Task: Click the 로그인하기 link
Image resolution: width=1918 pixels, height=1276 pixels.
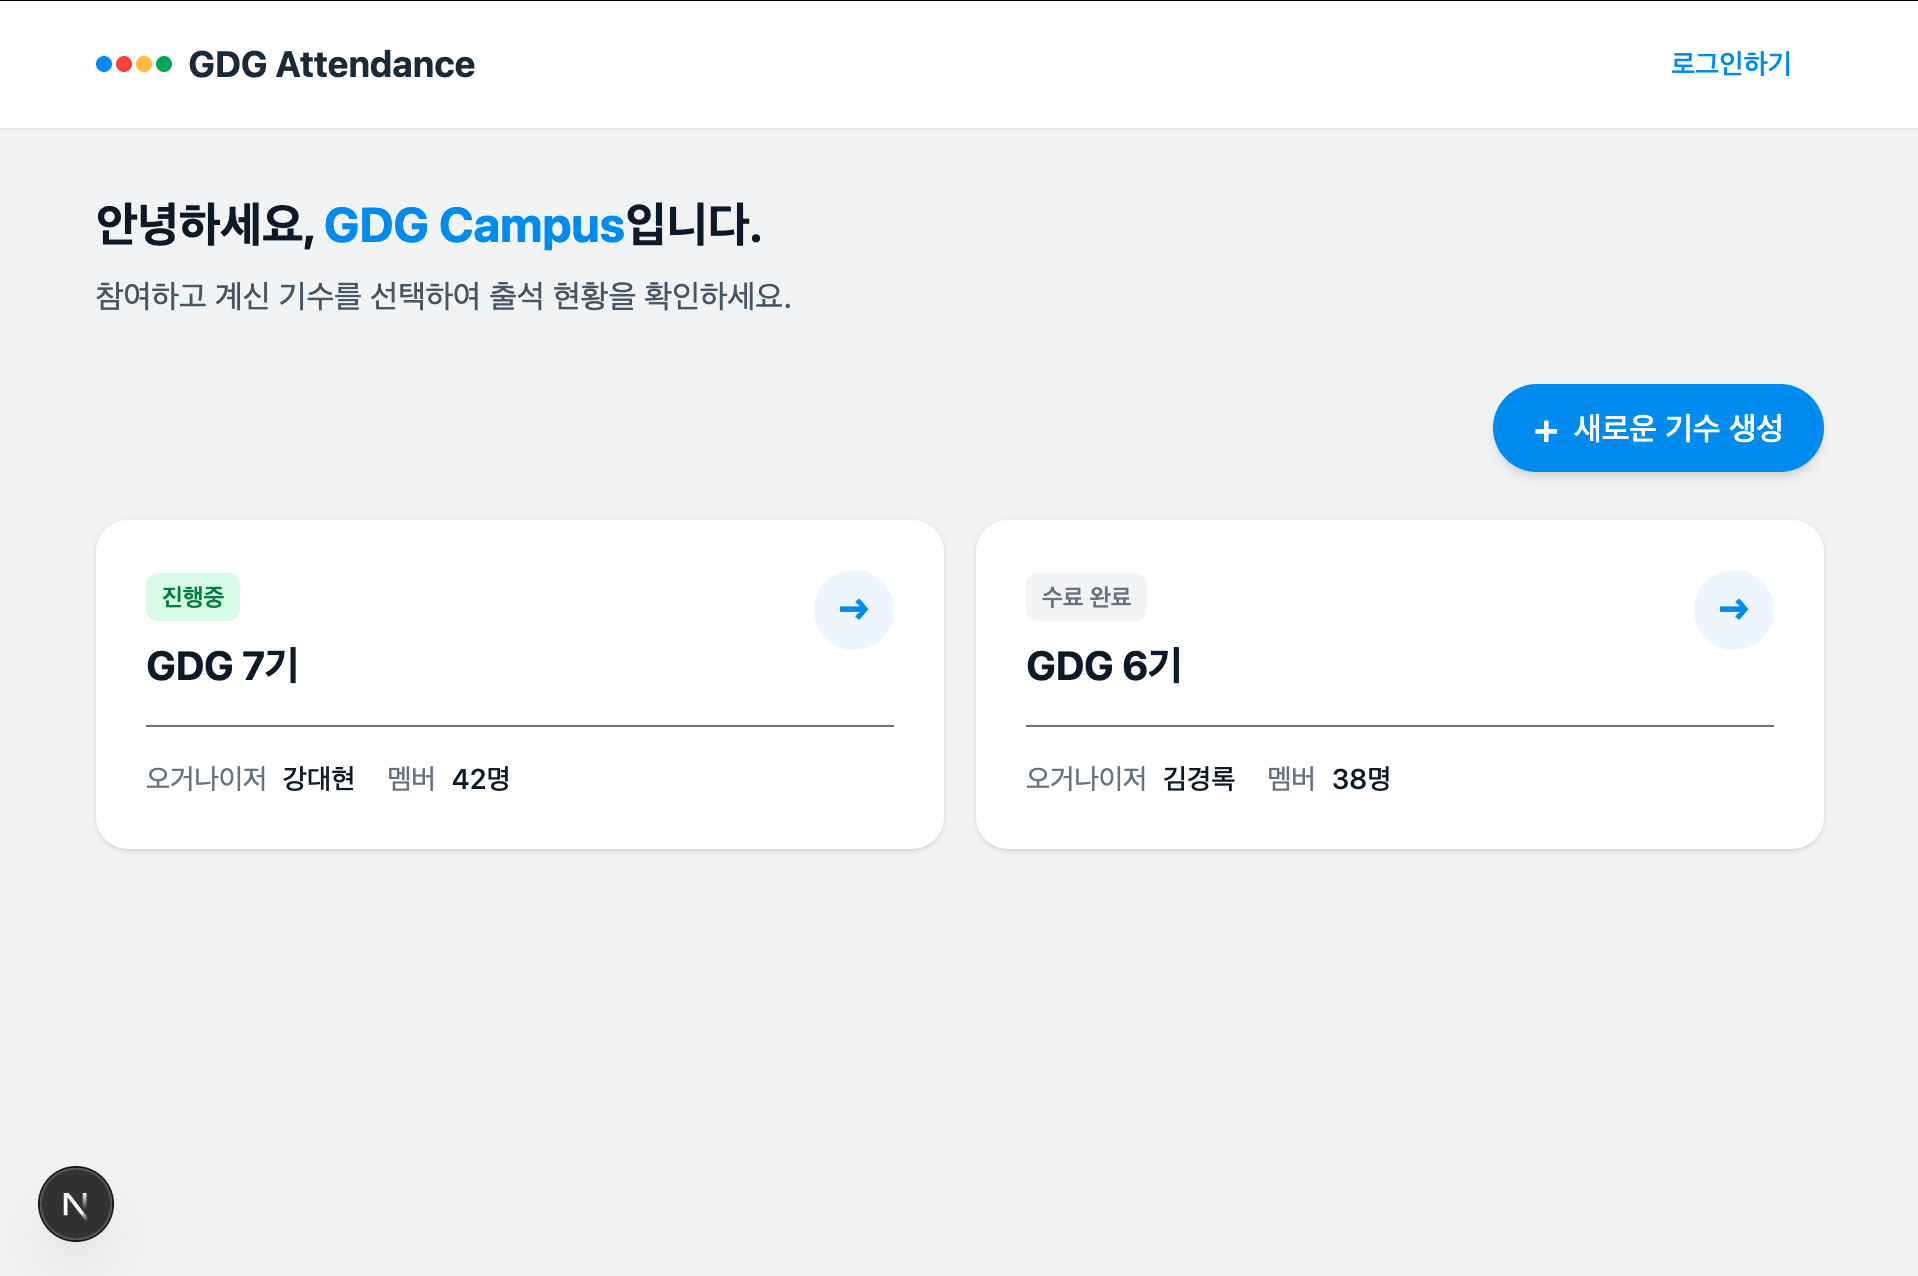Action: tap(1731, 63)
